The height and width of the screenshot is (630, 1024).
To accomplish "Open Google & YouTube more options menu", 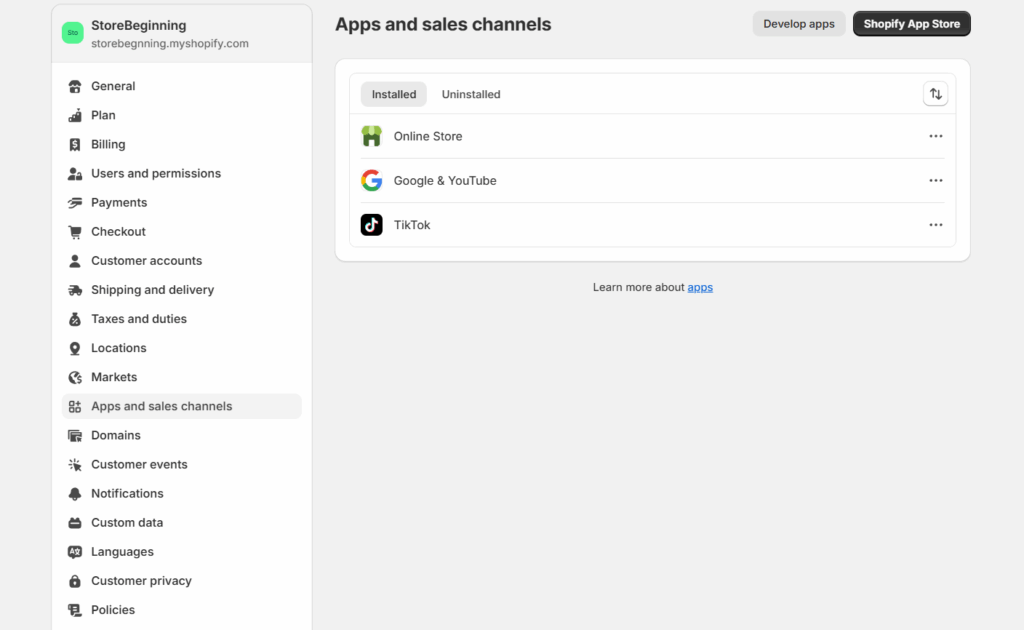I will 935,181.
